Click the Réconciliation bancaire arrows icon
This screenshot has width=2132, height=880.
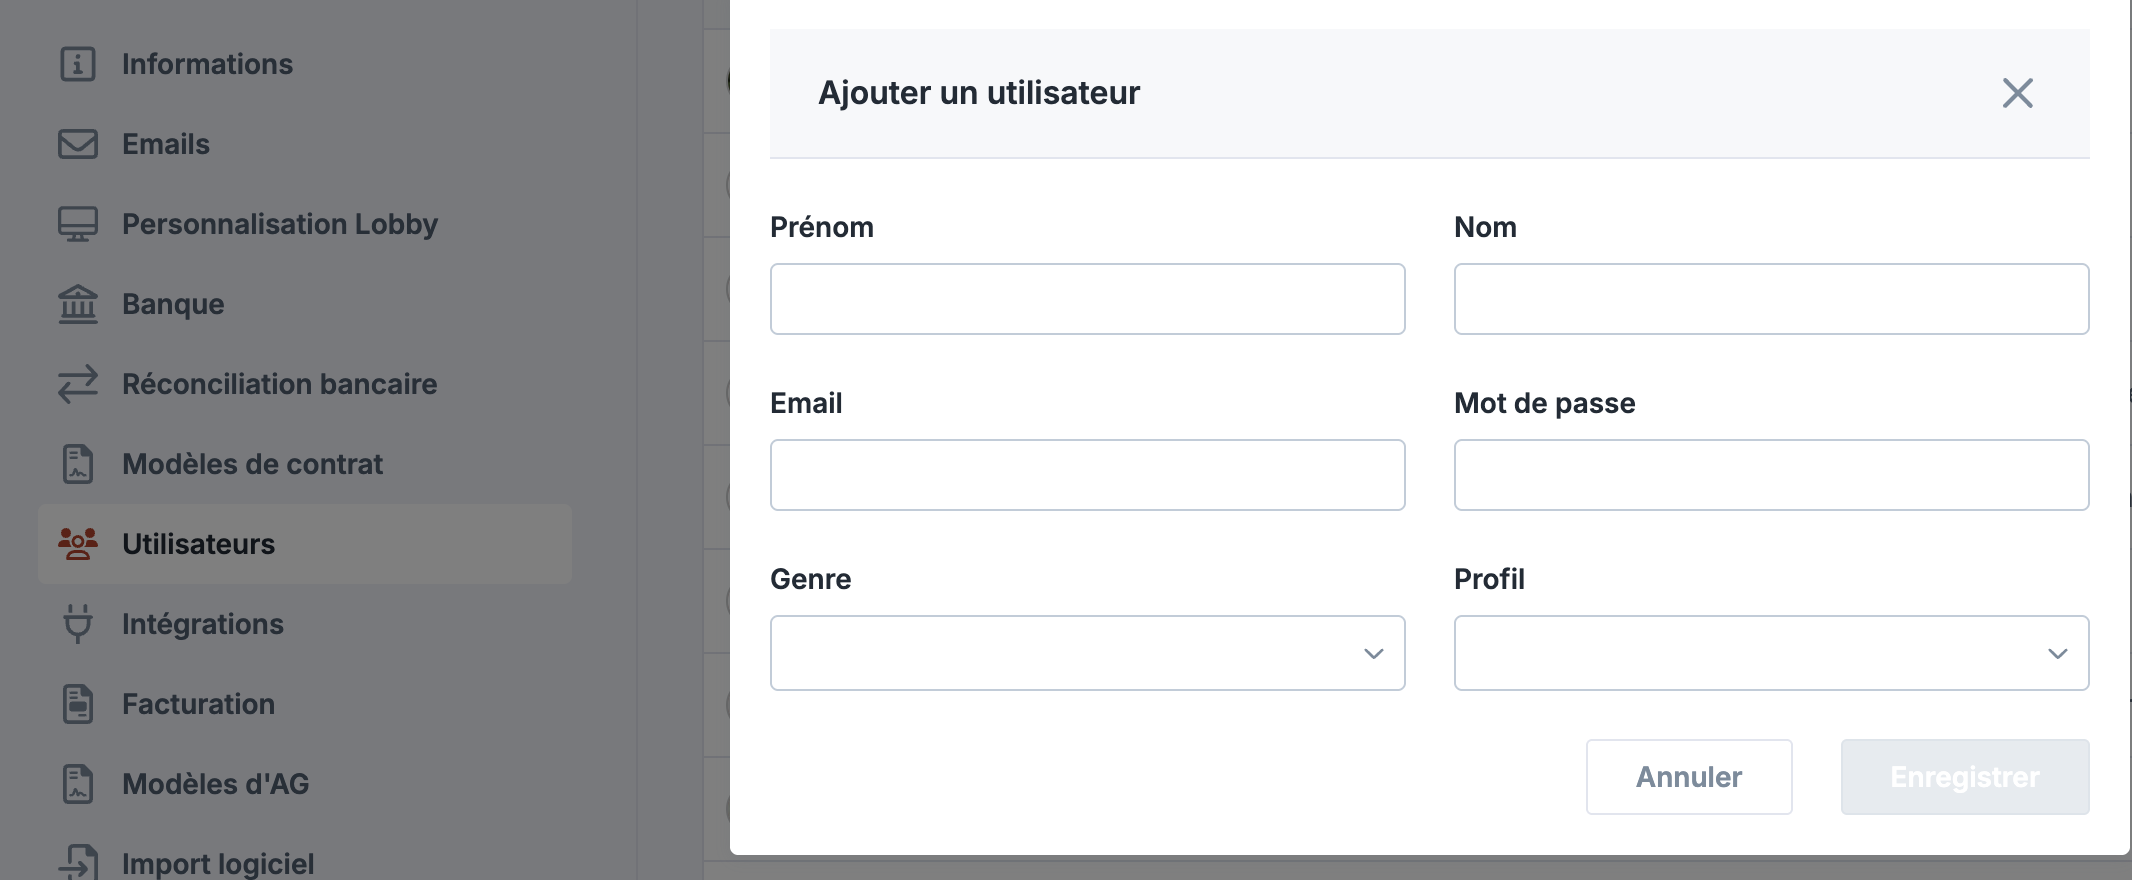coord(78,384)
